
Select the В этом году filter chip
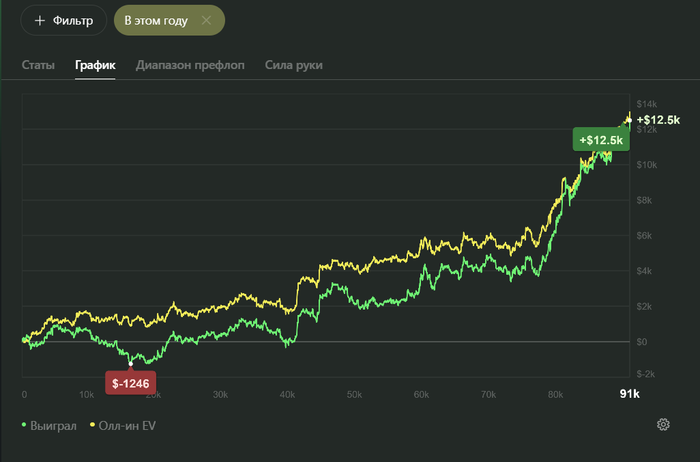click(169, 21)
